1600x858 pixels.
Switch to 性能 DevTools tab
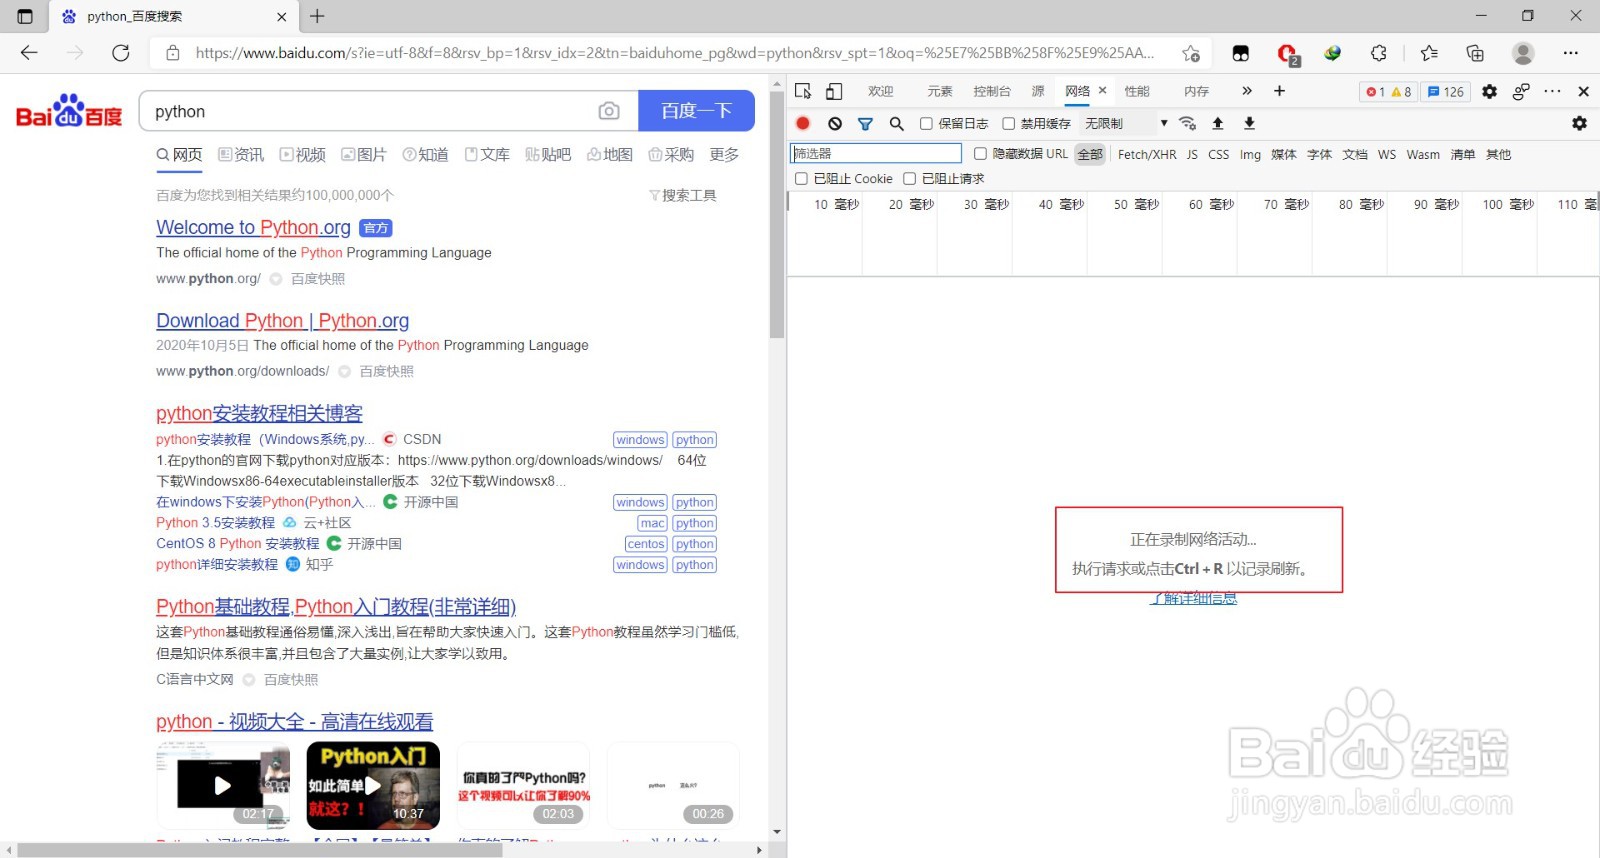click(1137, 91)
